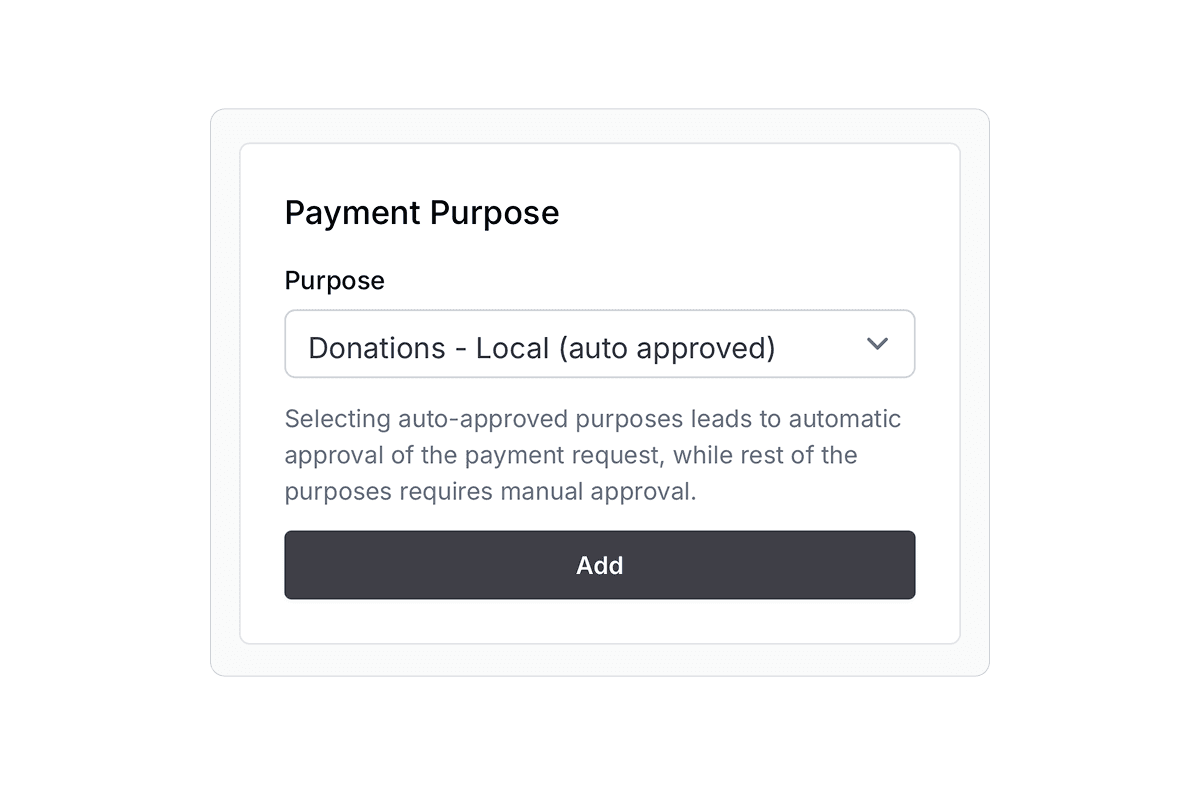
Task: Open the Purpose dropdown
Action: [x=598, y=344]
